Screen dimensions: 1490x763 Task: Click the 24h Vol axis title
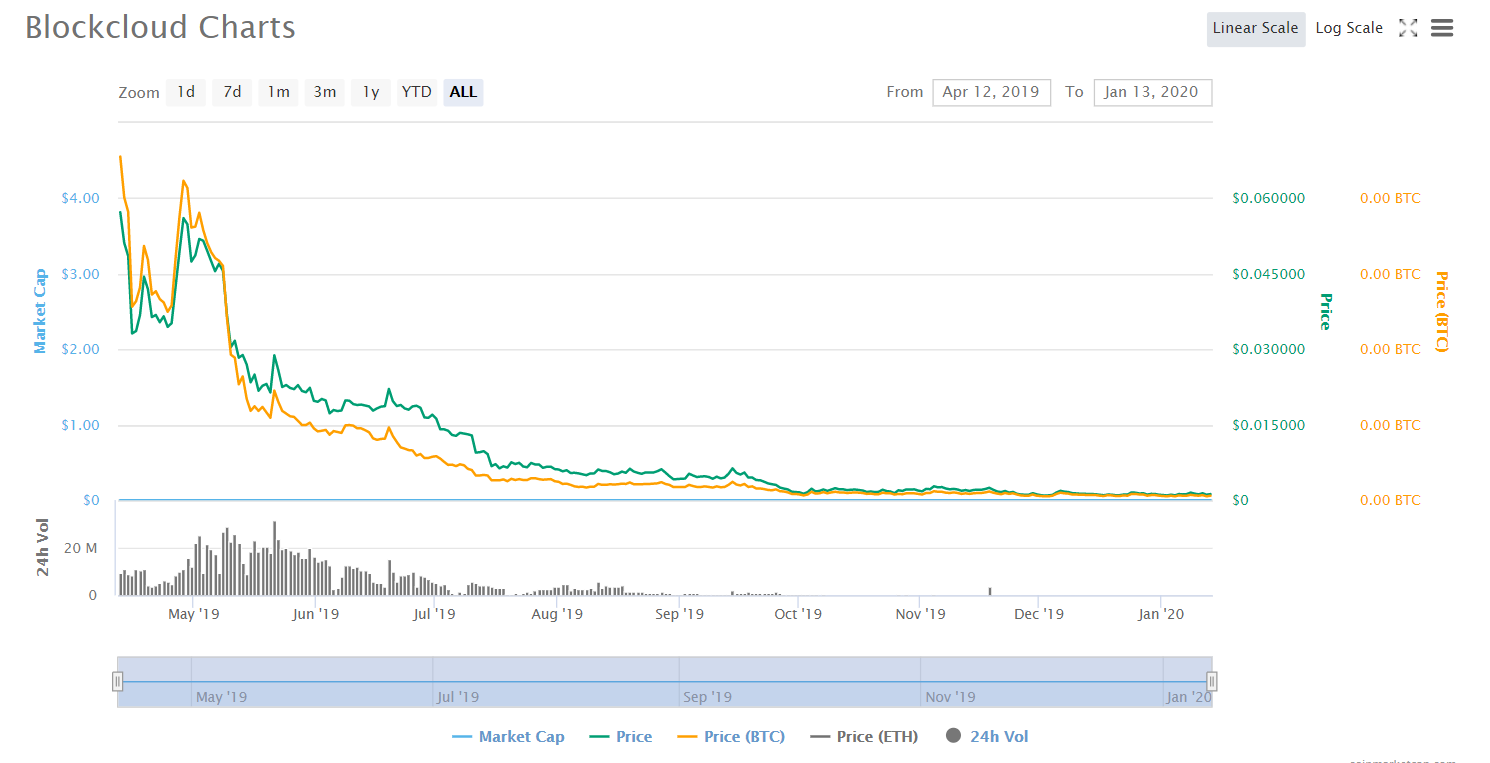[x=43, y=547]
